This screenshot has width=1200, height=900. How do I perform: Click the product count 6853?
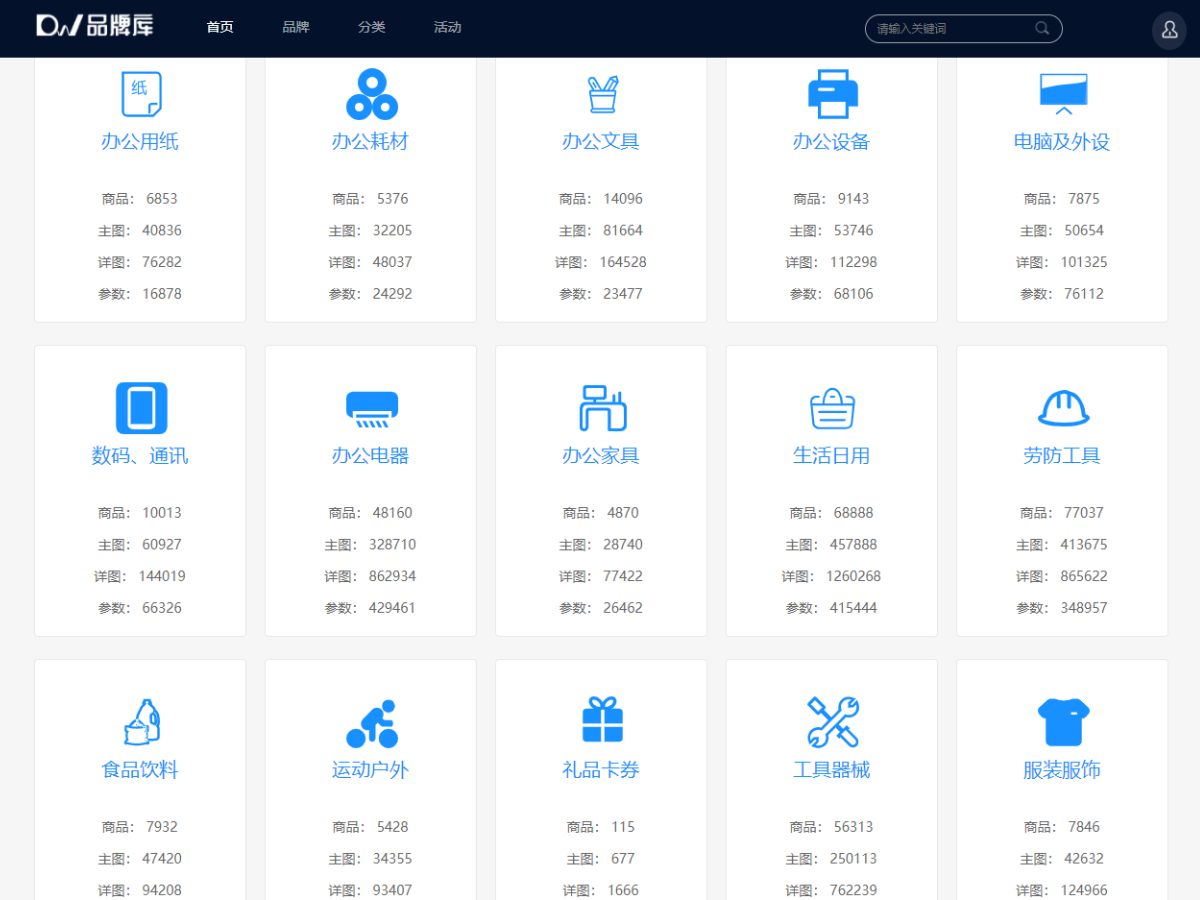coord(162,199)
